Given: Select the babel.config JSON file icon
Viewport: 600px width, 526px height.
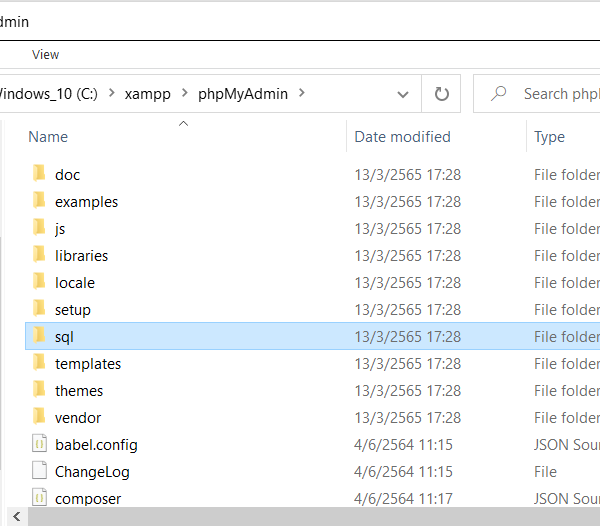Looking at the screenshot, I should (x=39, y=444).
